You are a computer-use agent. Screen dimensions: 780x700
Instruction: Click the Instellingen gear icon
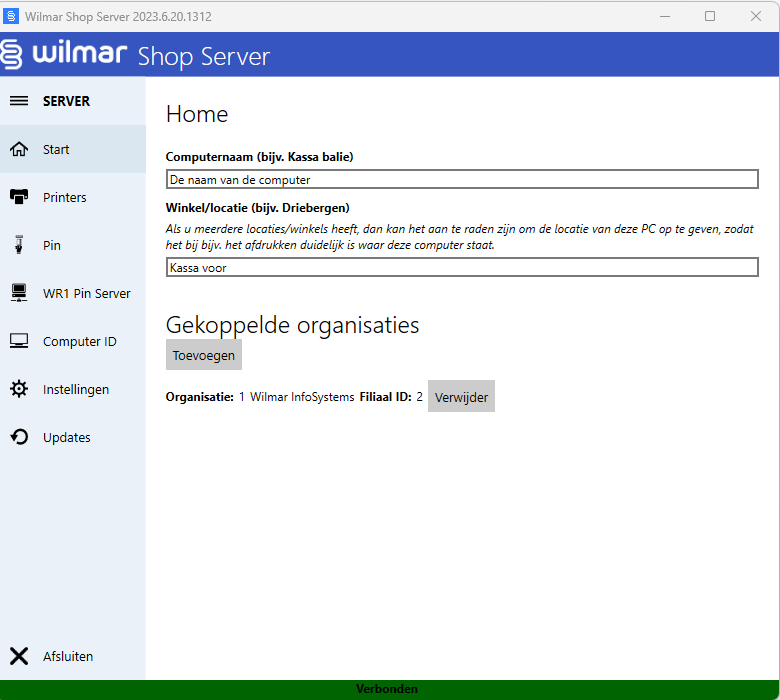click(x=19, y=389)
